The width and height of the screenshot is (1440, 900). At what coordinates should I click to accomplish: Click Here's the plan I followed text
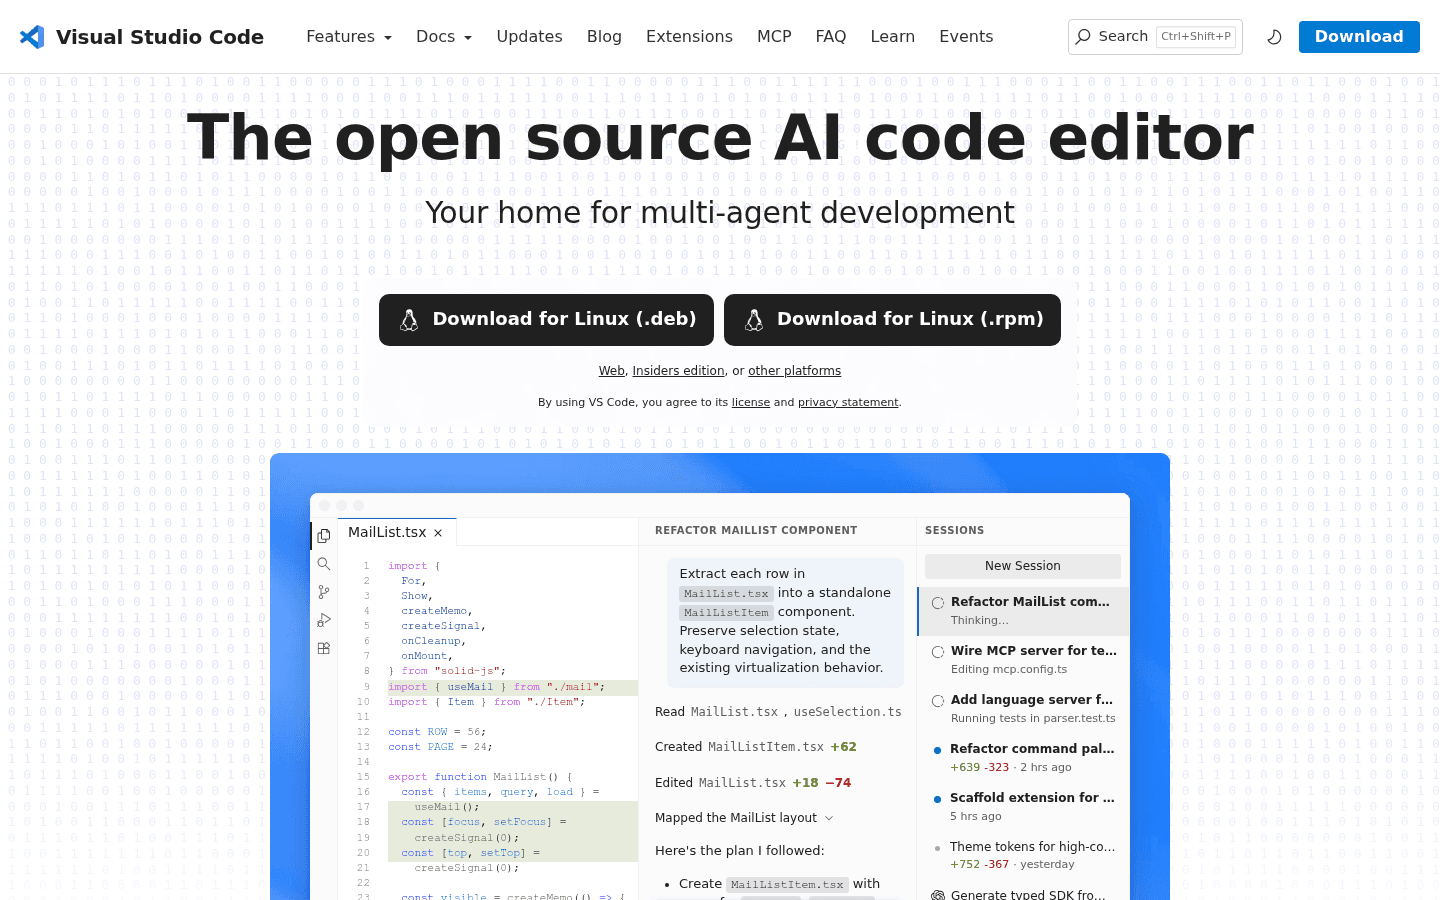pyautogui.click(x=740, y=851)
